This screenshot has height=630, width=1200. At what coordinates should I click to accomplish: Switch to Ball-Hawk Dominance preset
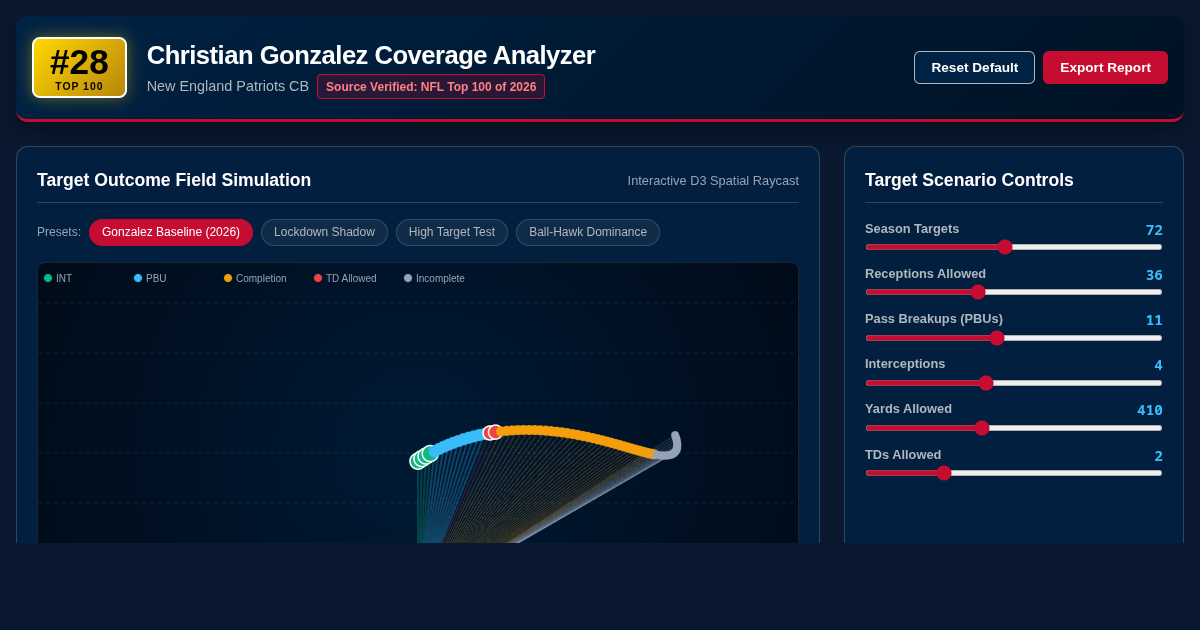[588, 232]
